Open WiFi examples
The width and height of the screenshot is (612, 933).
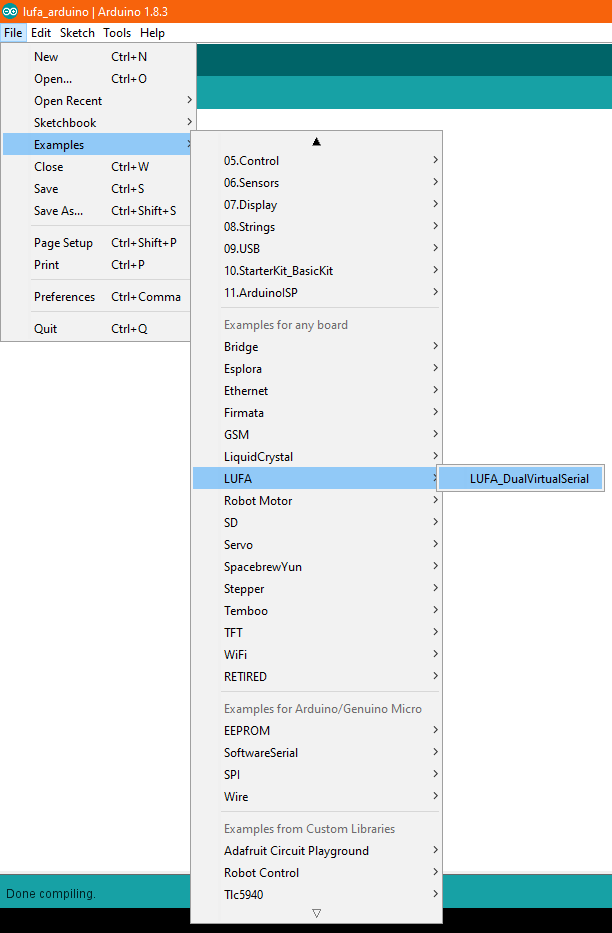(316, 655)
